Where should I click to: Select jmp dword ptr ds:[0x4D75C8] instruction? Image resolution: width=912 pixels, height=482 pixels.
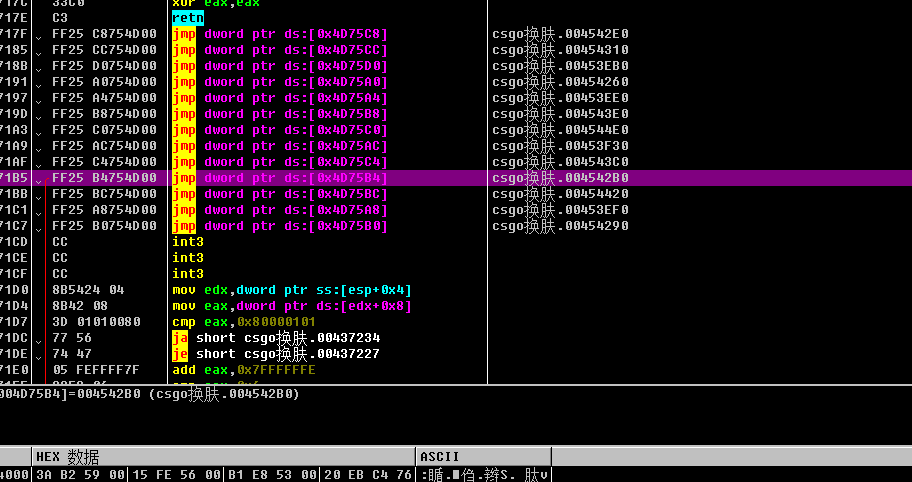coord(280,34)
